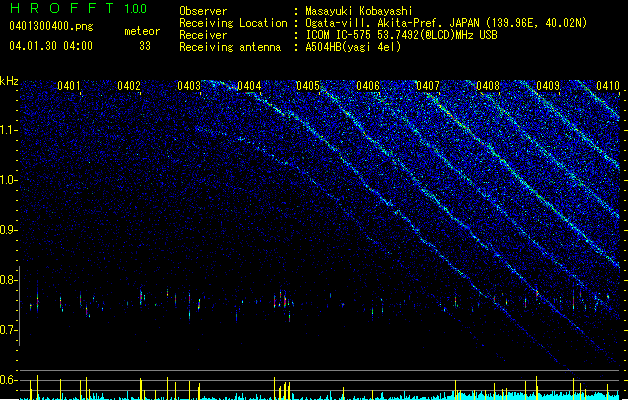Click the kHz axis unit label

pyautogui.click(x=9, y=81)
